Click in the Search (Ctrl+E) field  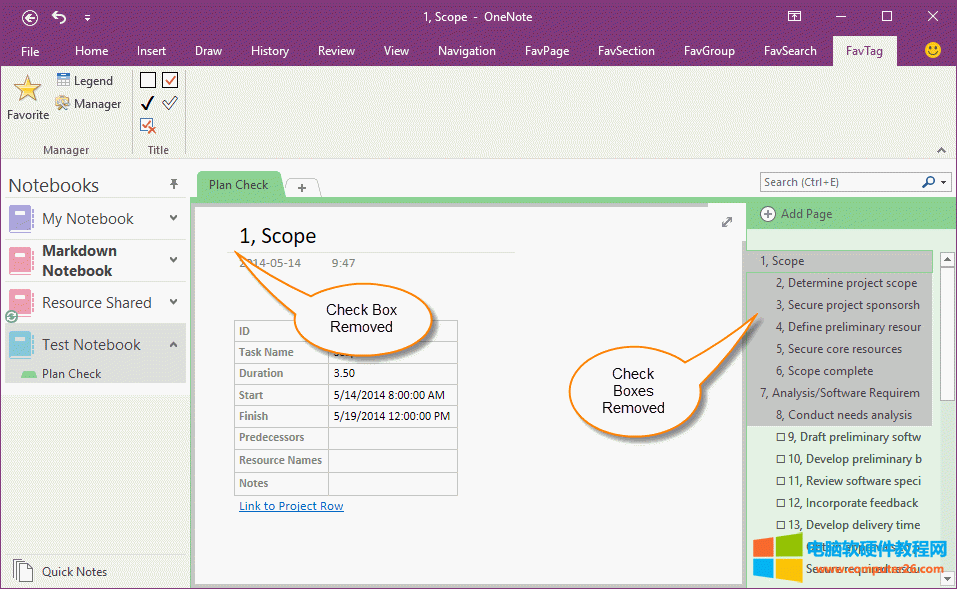click(x=838, y=182)
